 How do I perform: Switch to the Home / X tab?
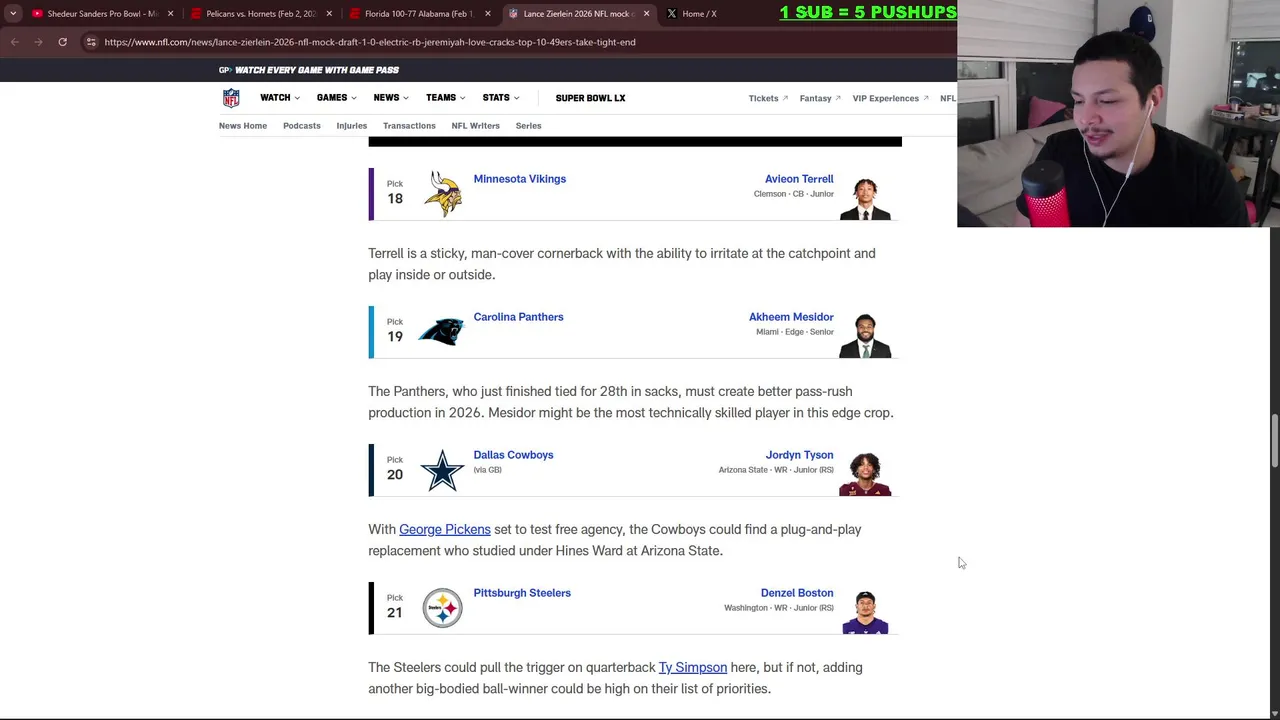(699, 14)
